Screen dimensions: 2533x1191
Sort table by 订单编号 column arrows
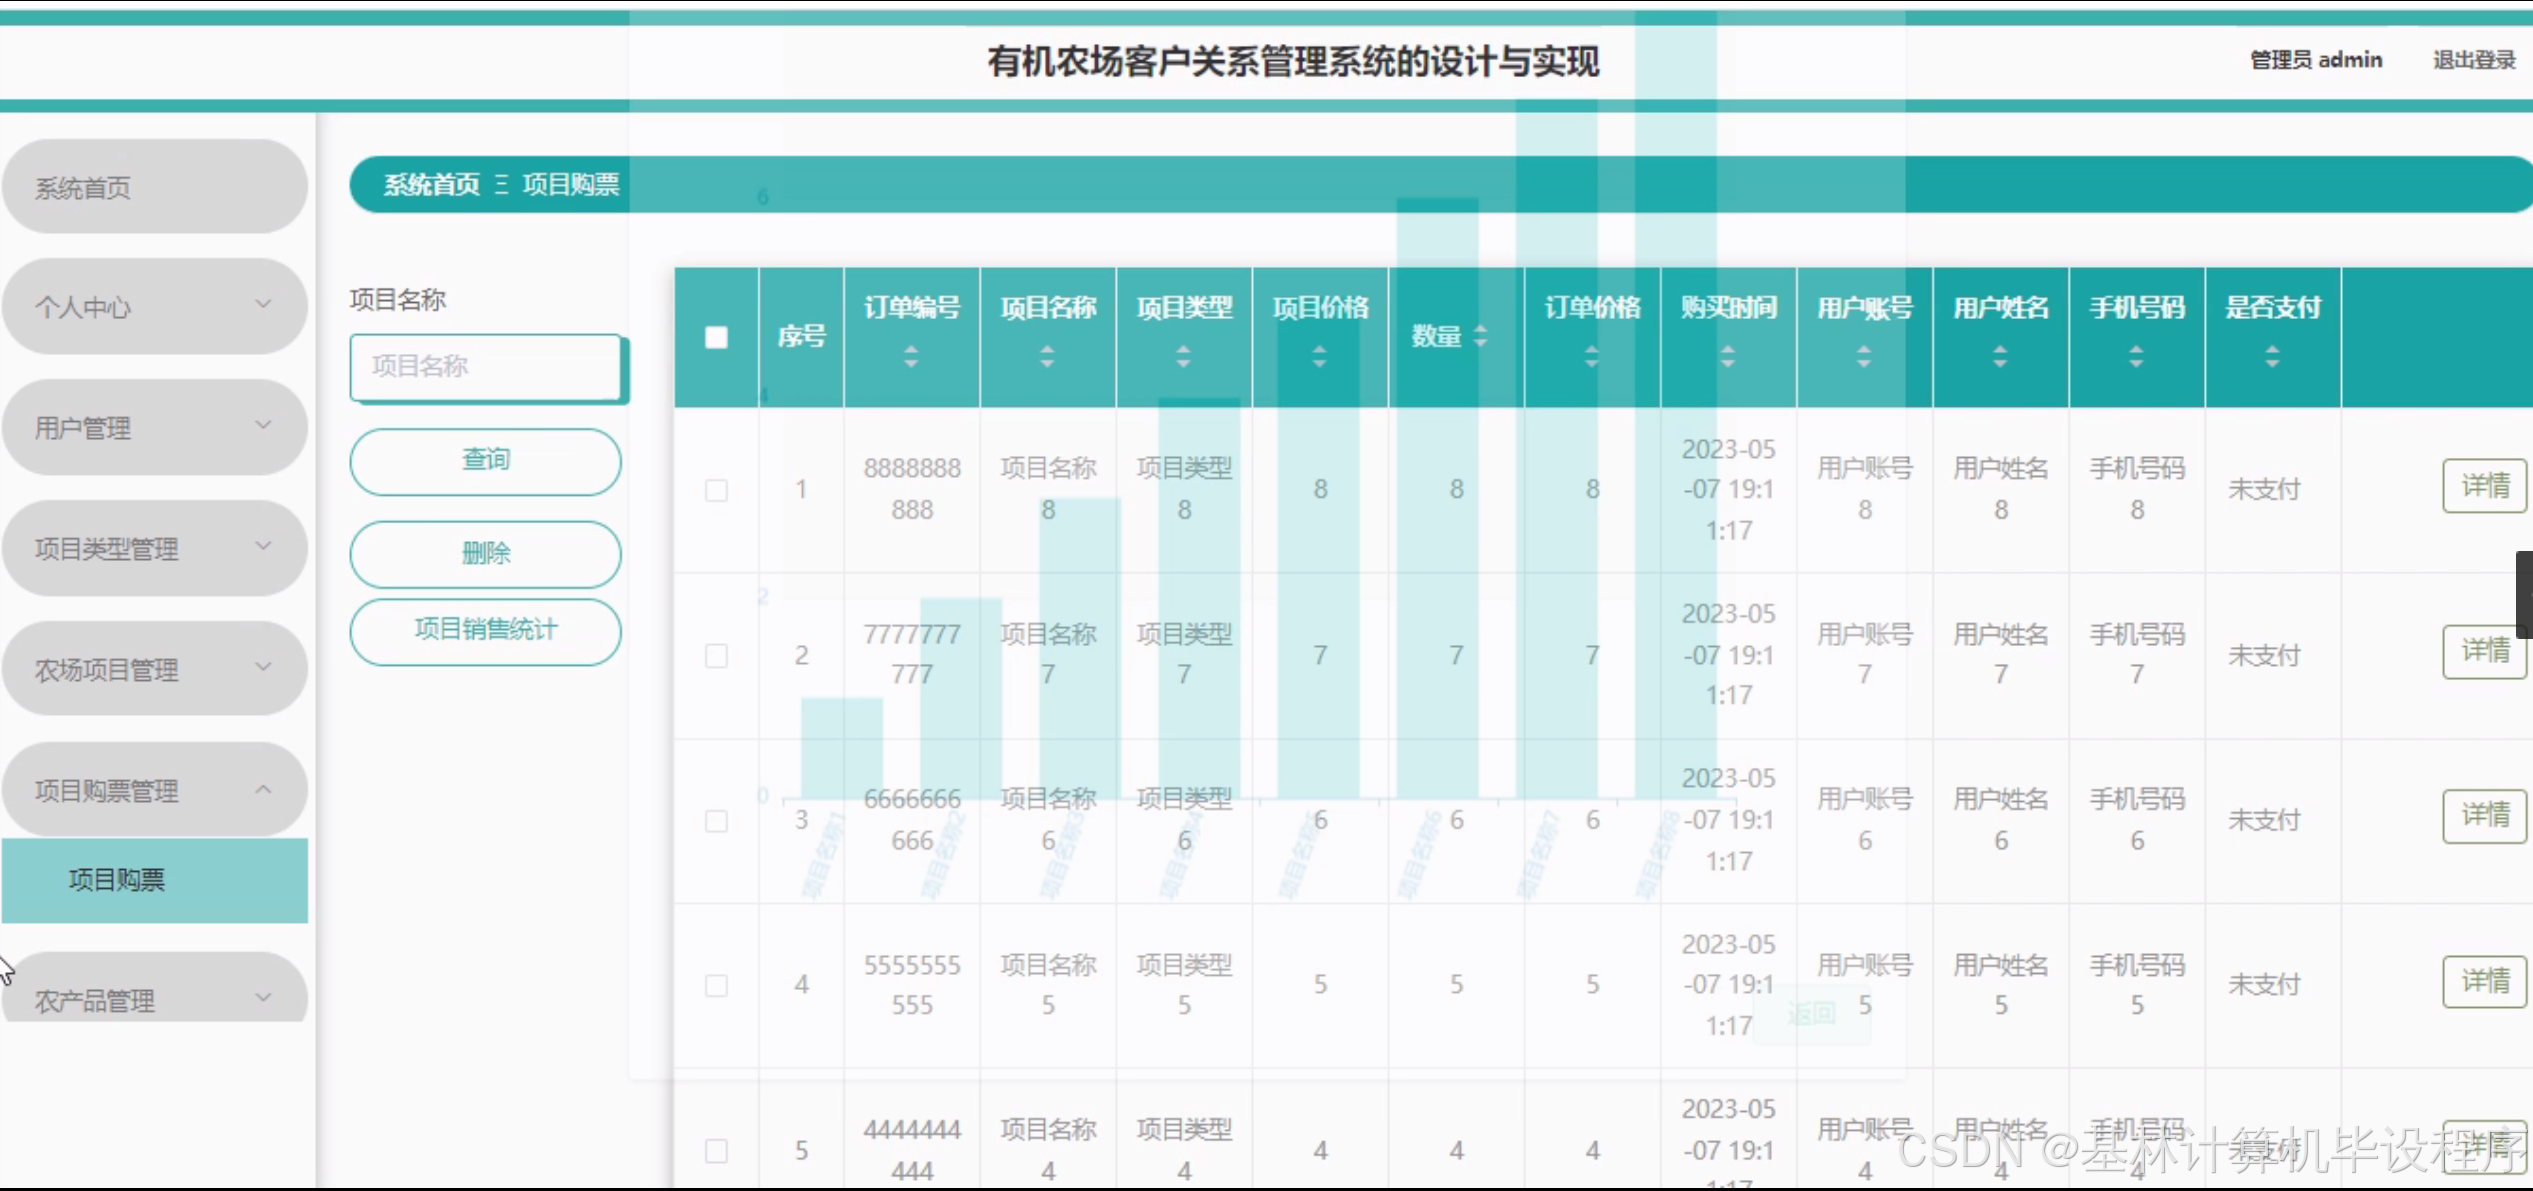910,356
